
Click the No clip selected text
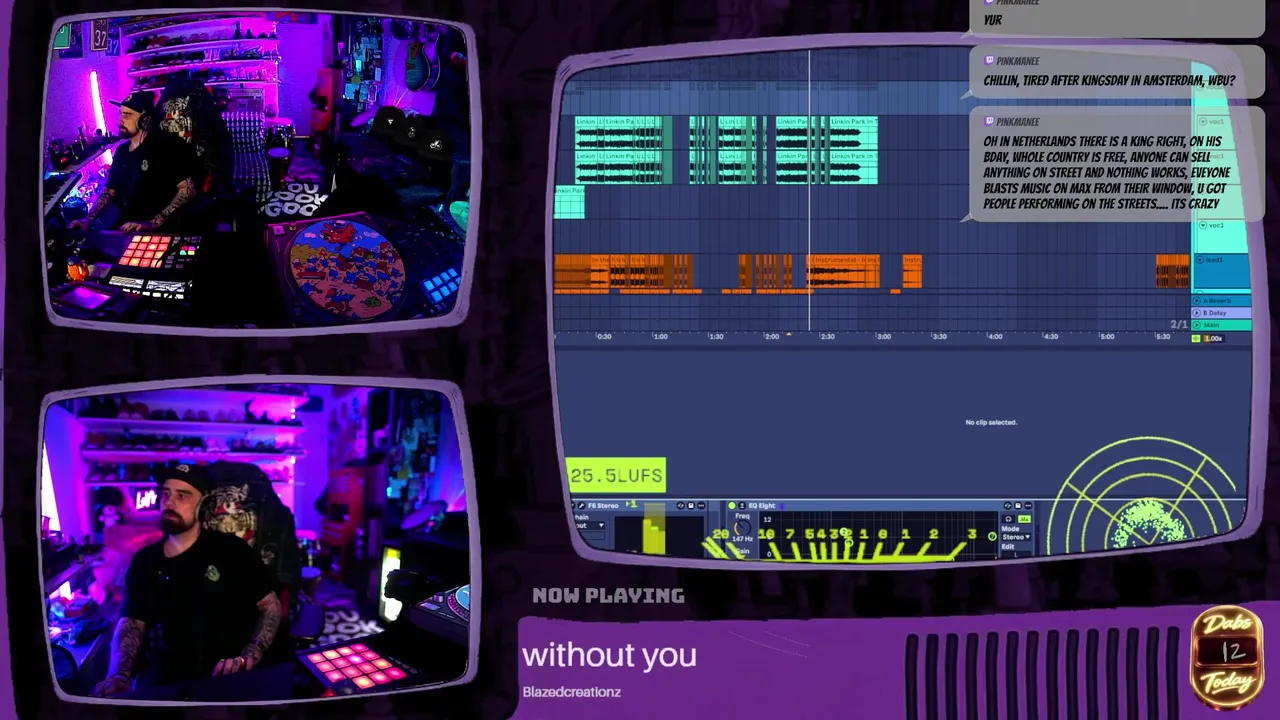click(991, 422)
